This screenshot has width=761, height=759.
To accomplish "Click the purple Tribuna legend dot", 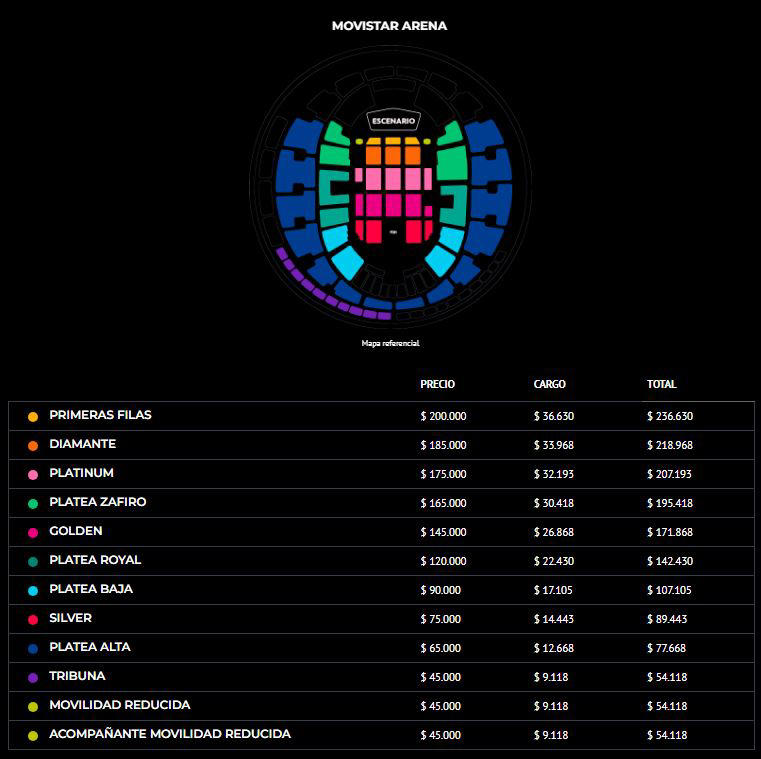I will pyautogui.click(x=33, y=677).
